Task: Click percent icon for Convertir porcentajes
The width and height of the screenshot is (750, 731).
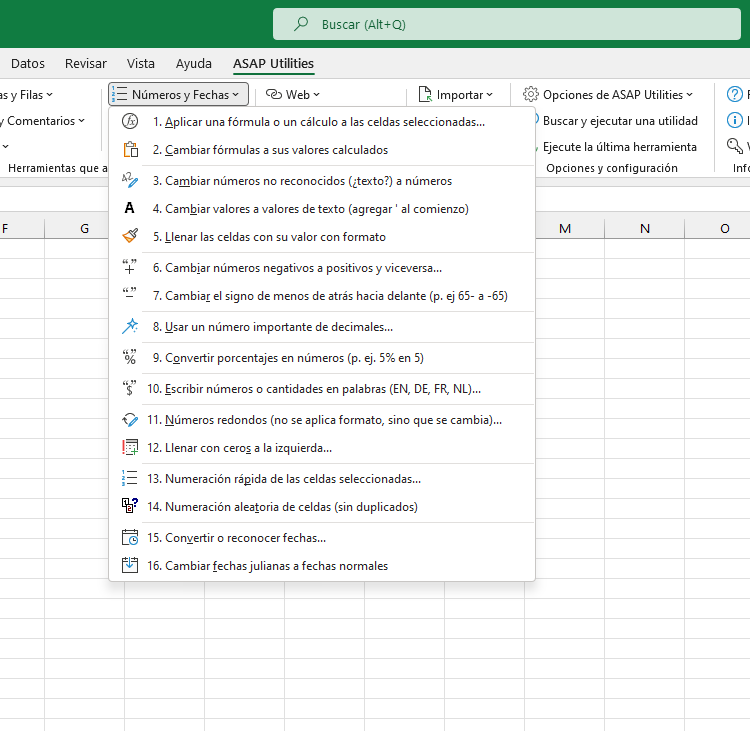Action: [x=130, y=357]
